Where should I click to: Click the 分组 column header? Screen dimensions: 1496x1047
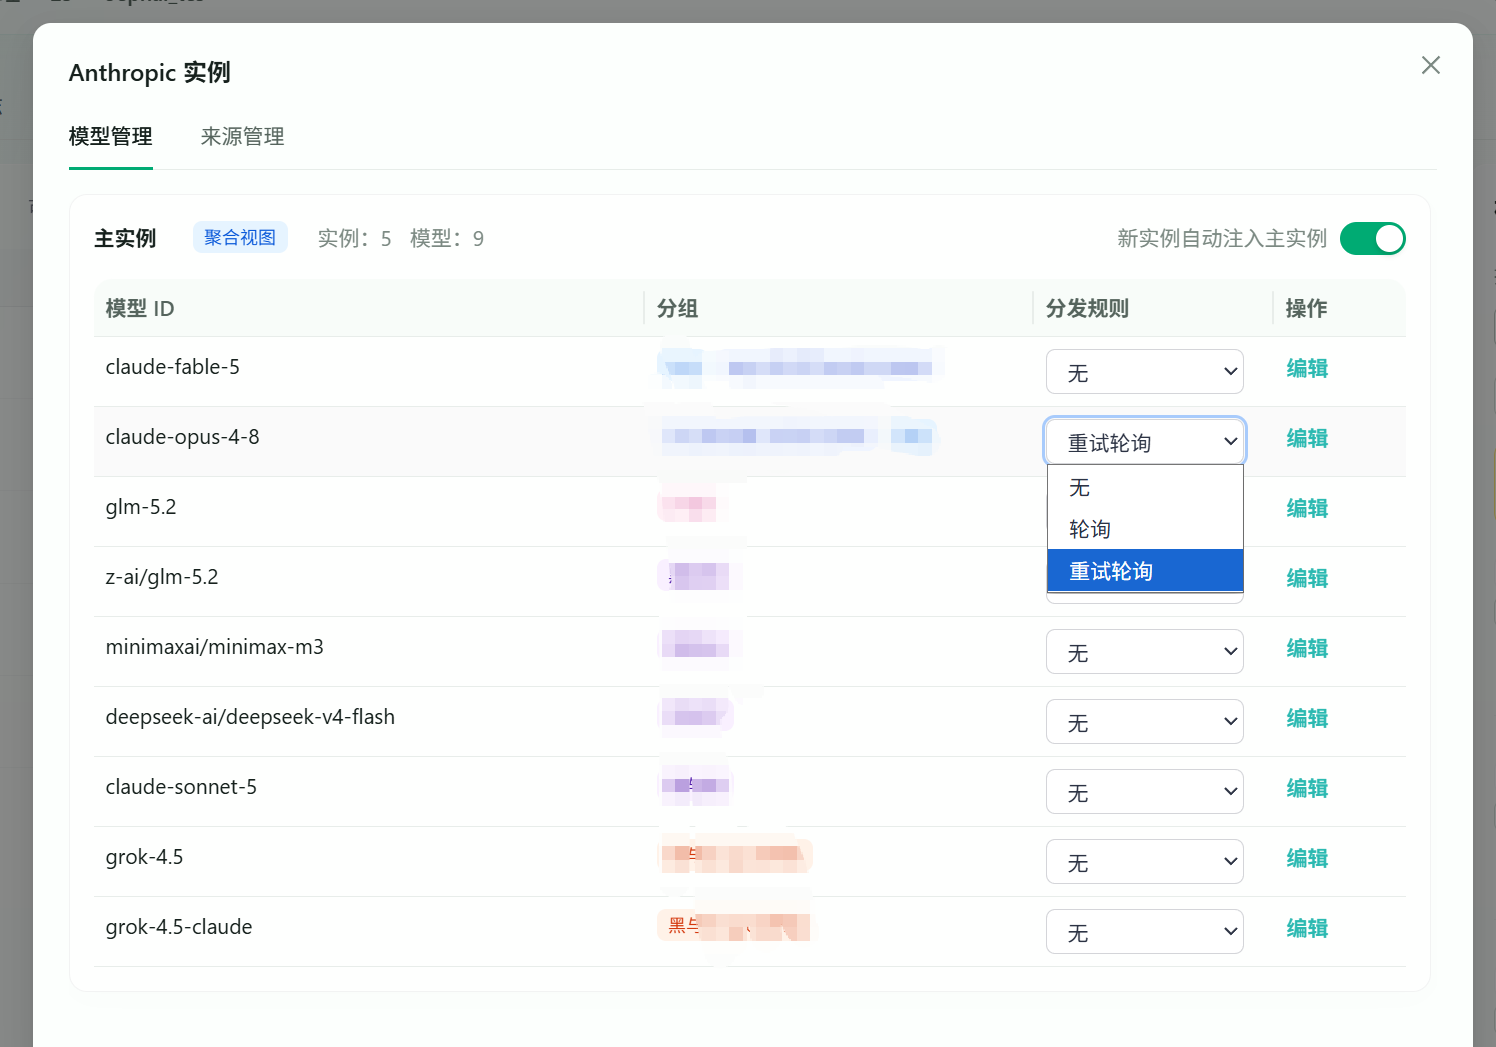[677, 308]
